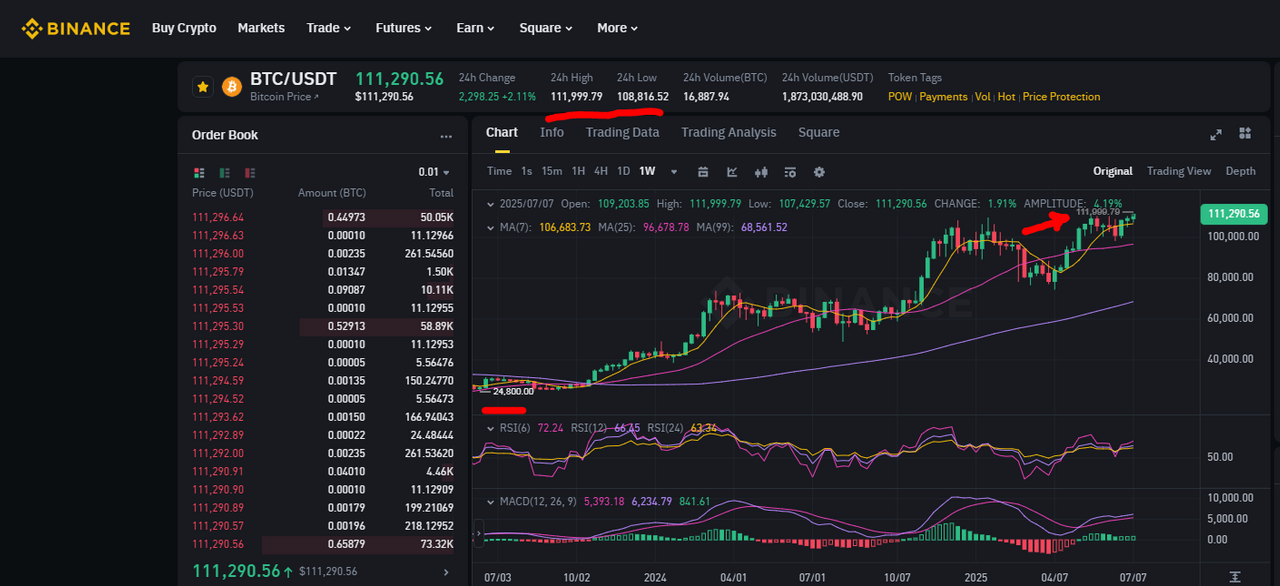Screen dimensions: 1280x586
Task: Click the green 111,290.56 price label on chart axis
Action: [1234, 214]
